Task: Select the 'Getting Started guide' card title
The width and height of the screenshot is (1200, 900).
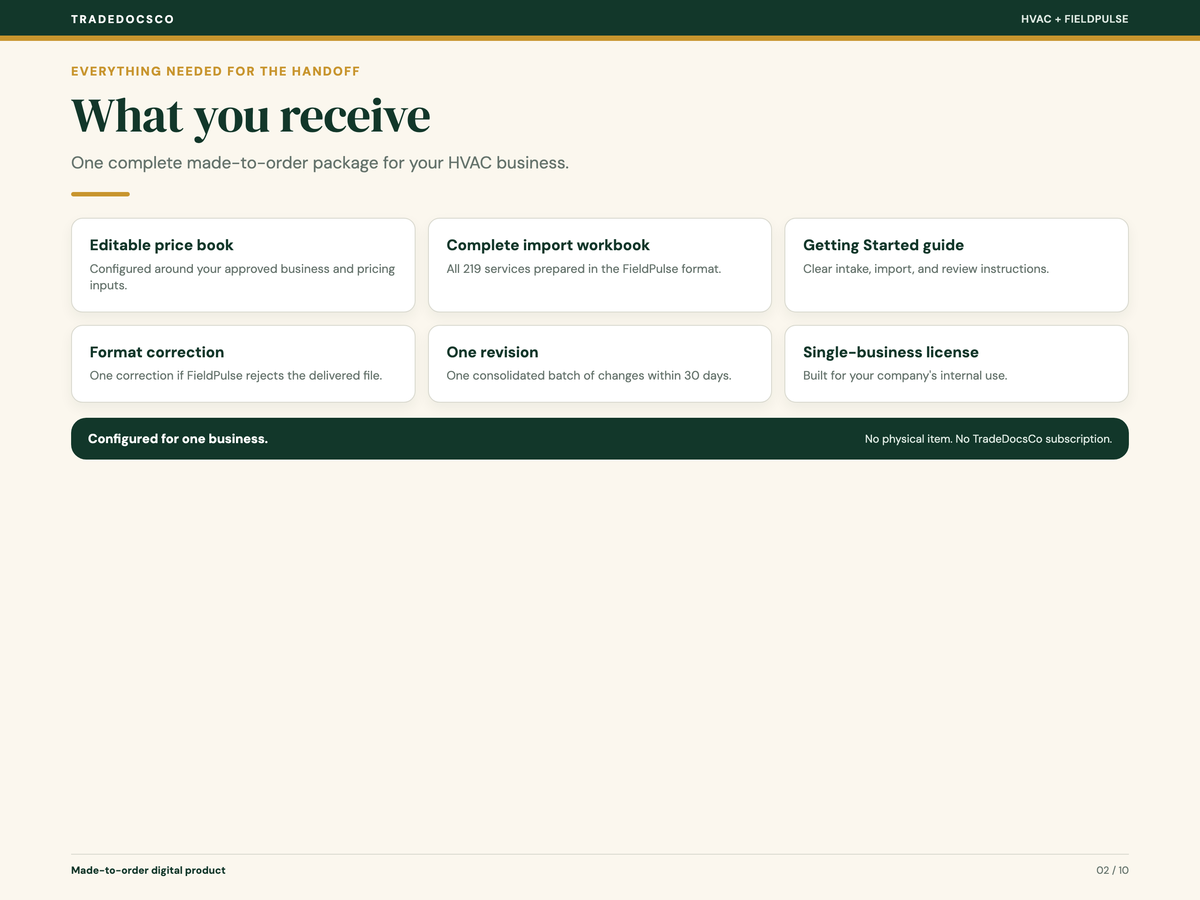Action: [x=884, y=245]
